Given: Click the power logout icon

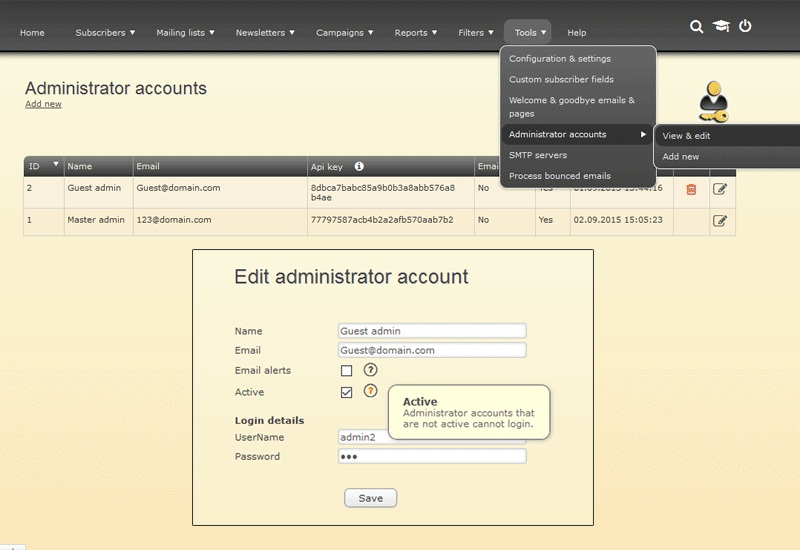Looking at the screenshot, I should click(x=745, y=26).
